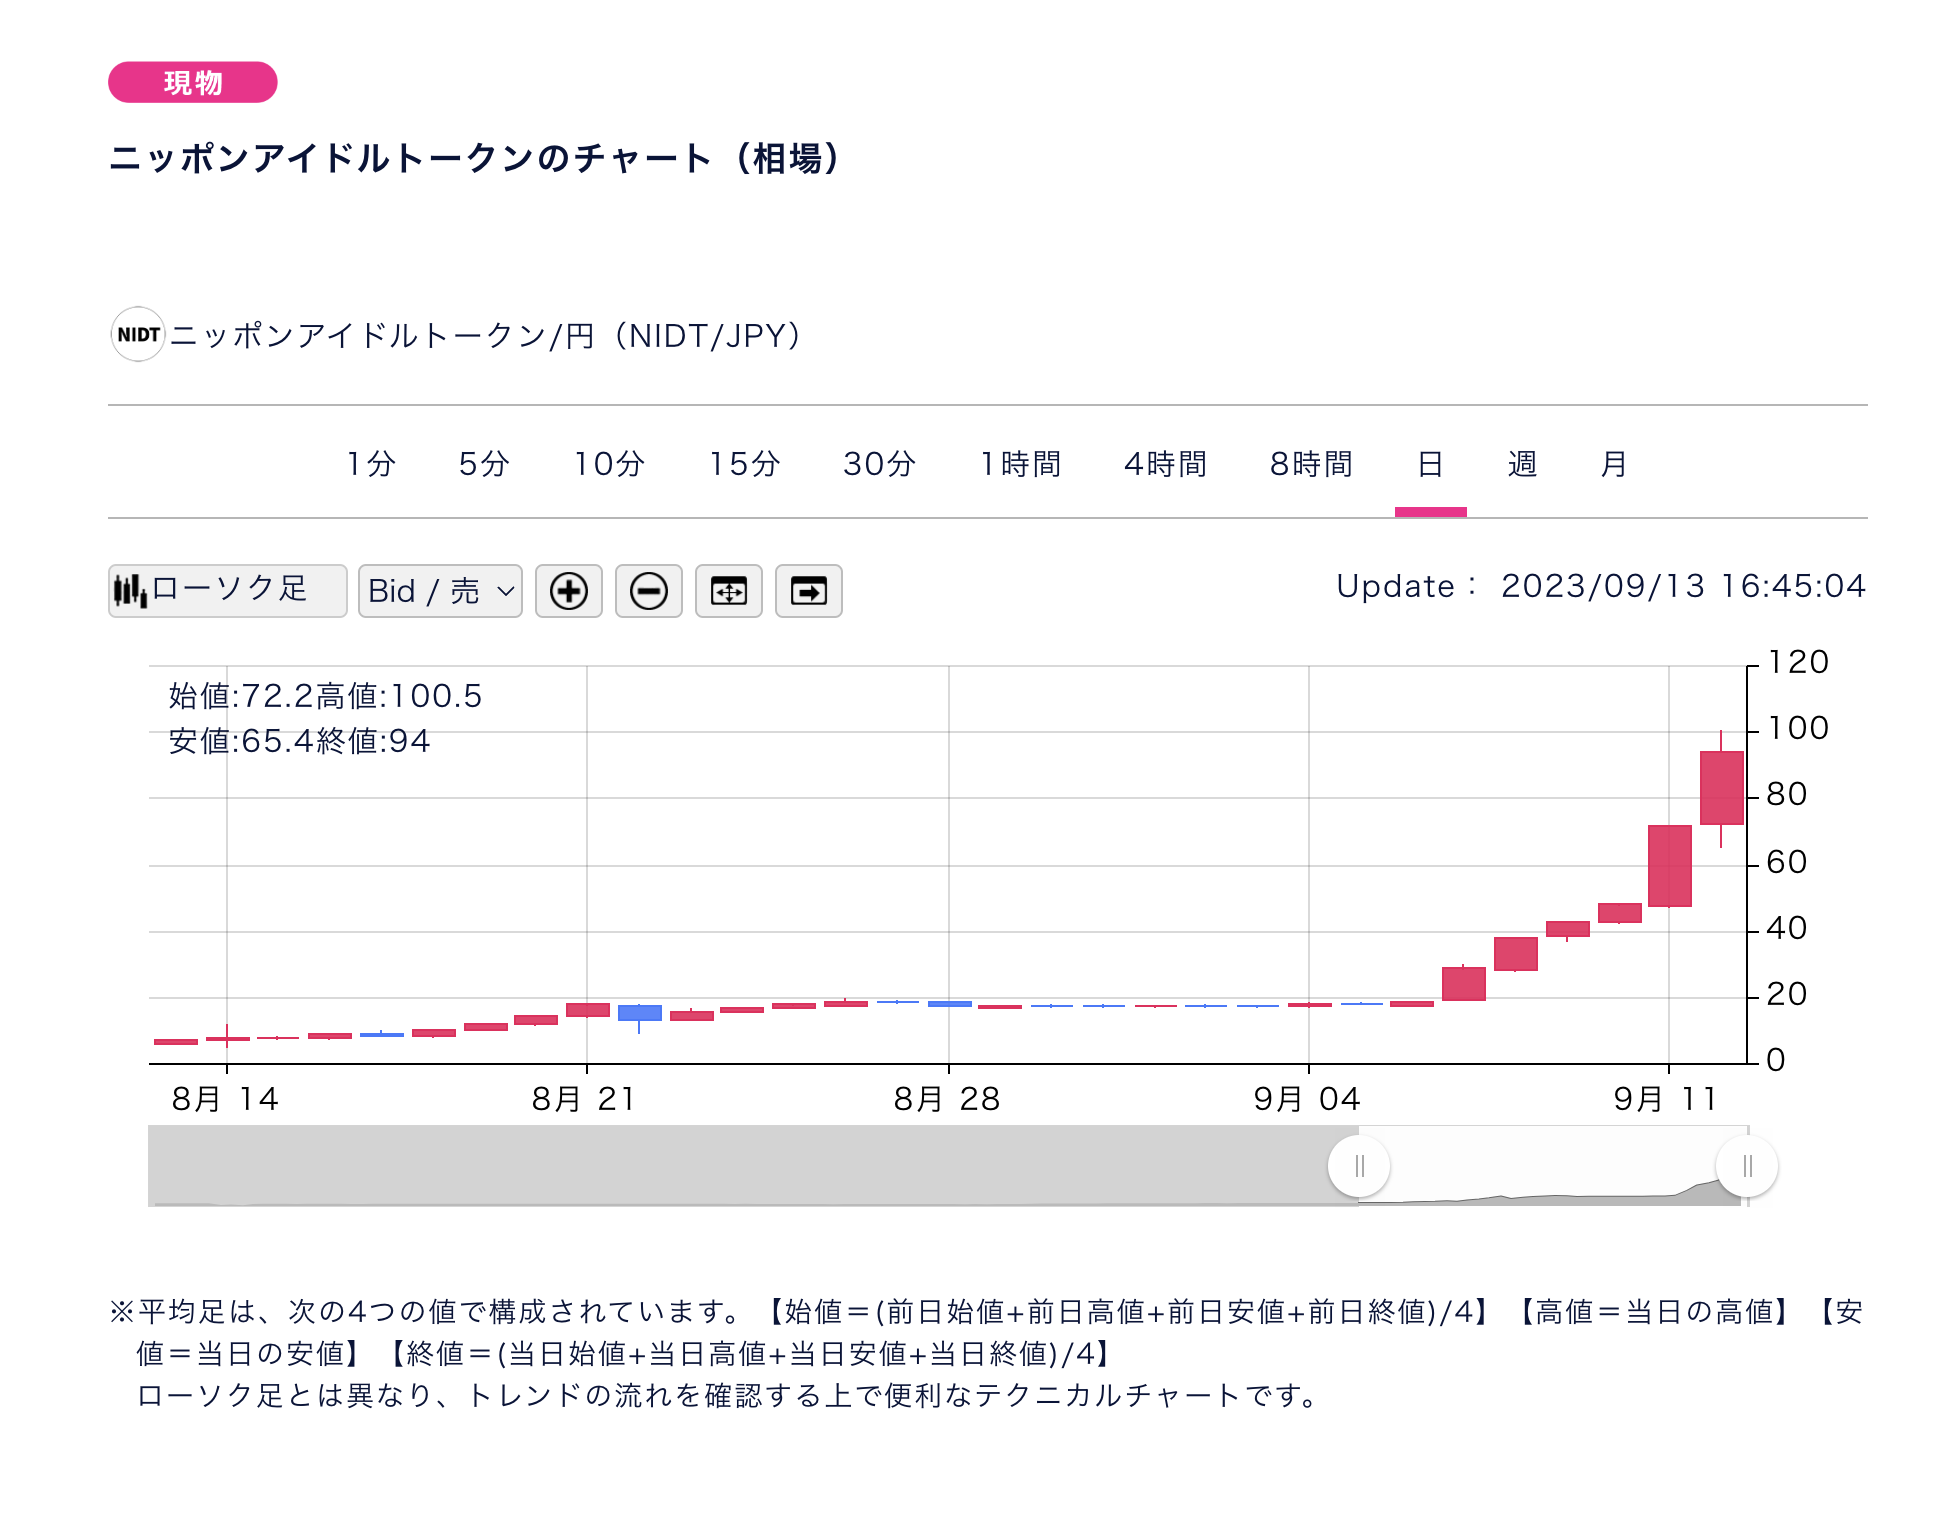The width and height of the screenshot is (1948, 1526).
Task: Enable the 週 weekly interval
Action: [x=1521, y=463]
